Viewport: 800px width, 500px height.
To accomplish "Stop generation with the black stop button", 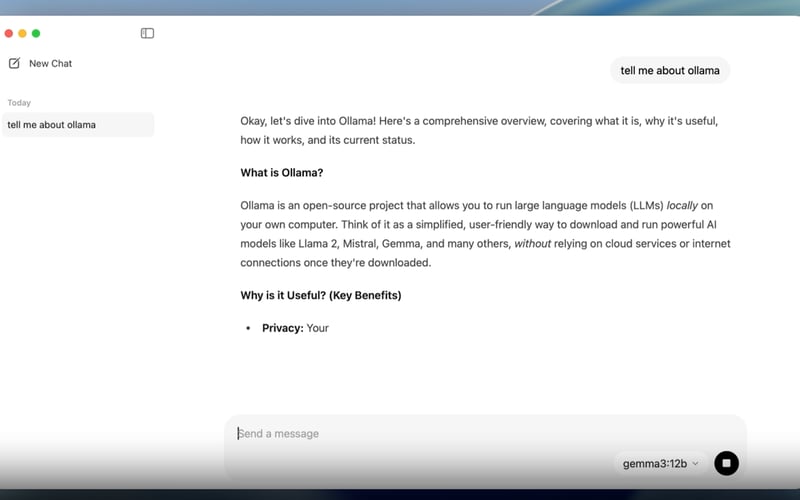I will pos(726,463).
